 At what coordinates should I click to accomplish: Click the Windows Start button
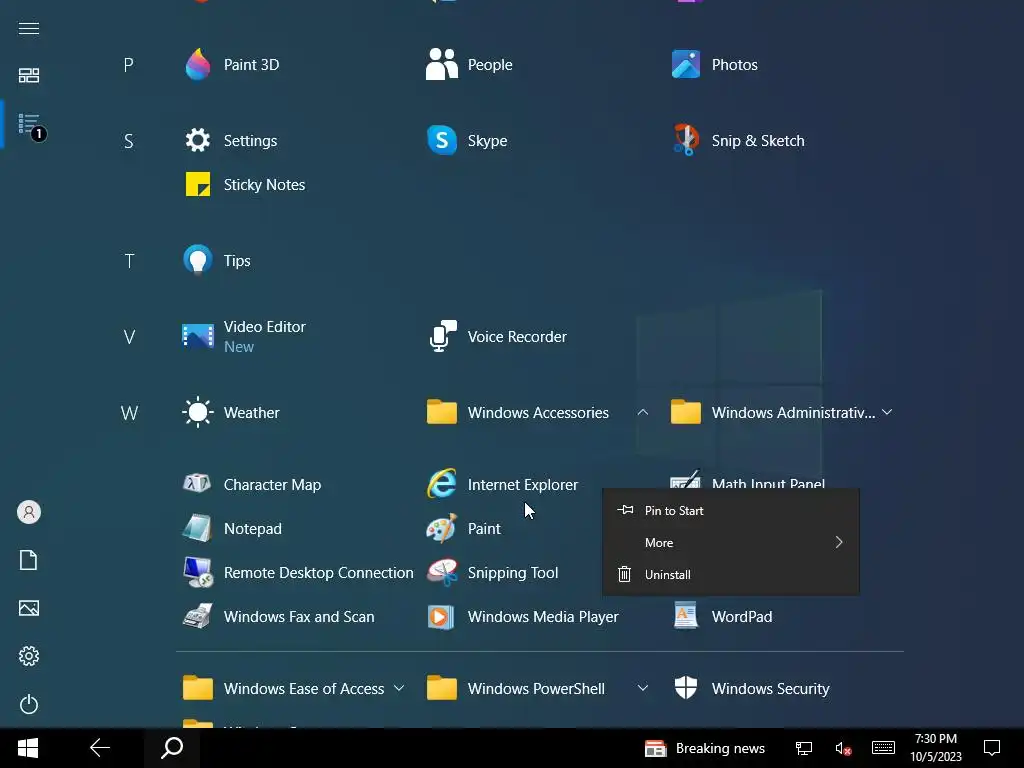27,748
